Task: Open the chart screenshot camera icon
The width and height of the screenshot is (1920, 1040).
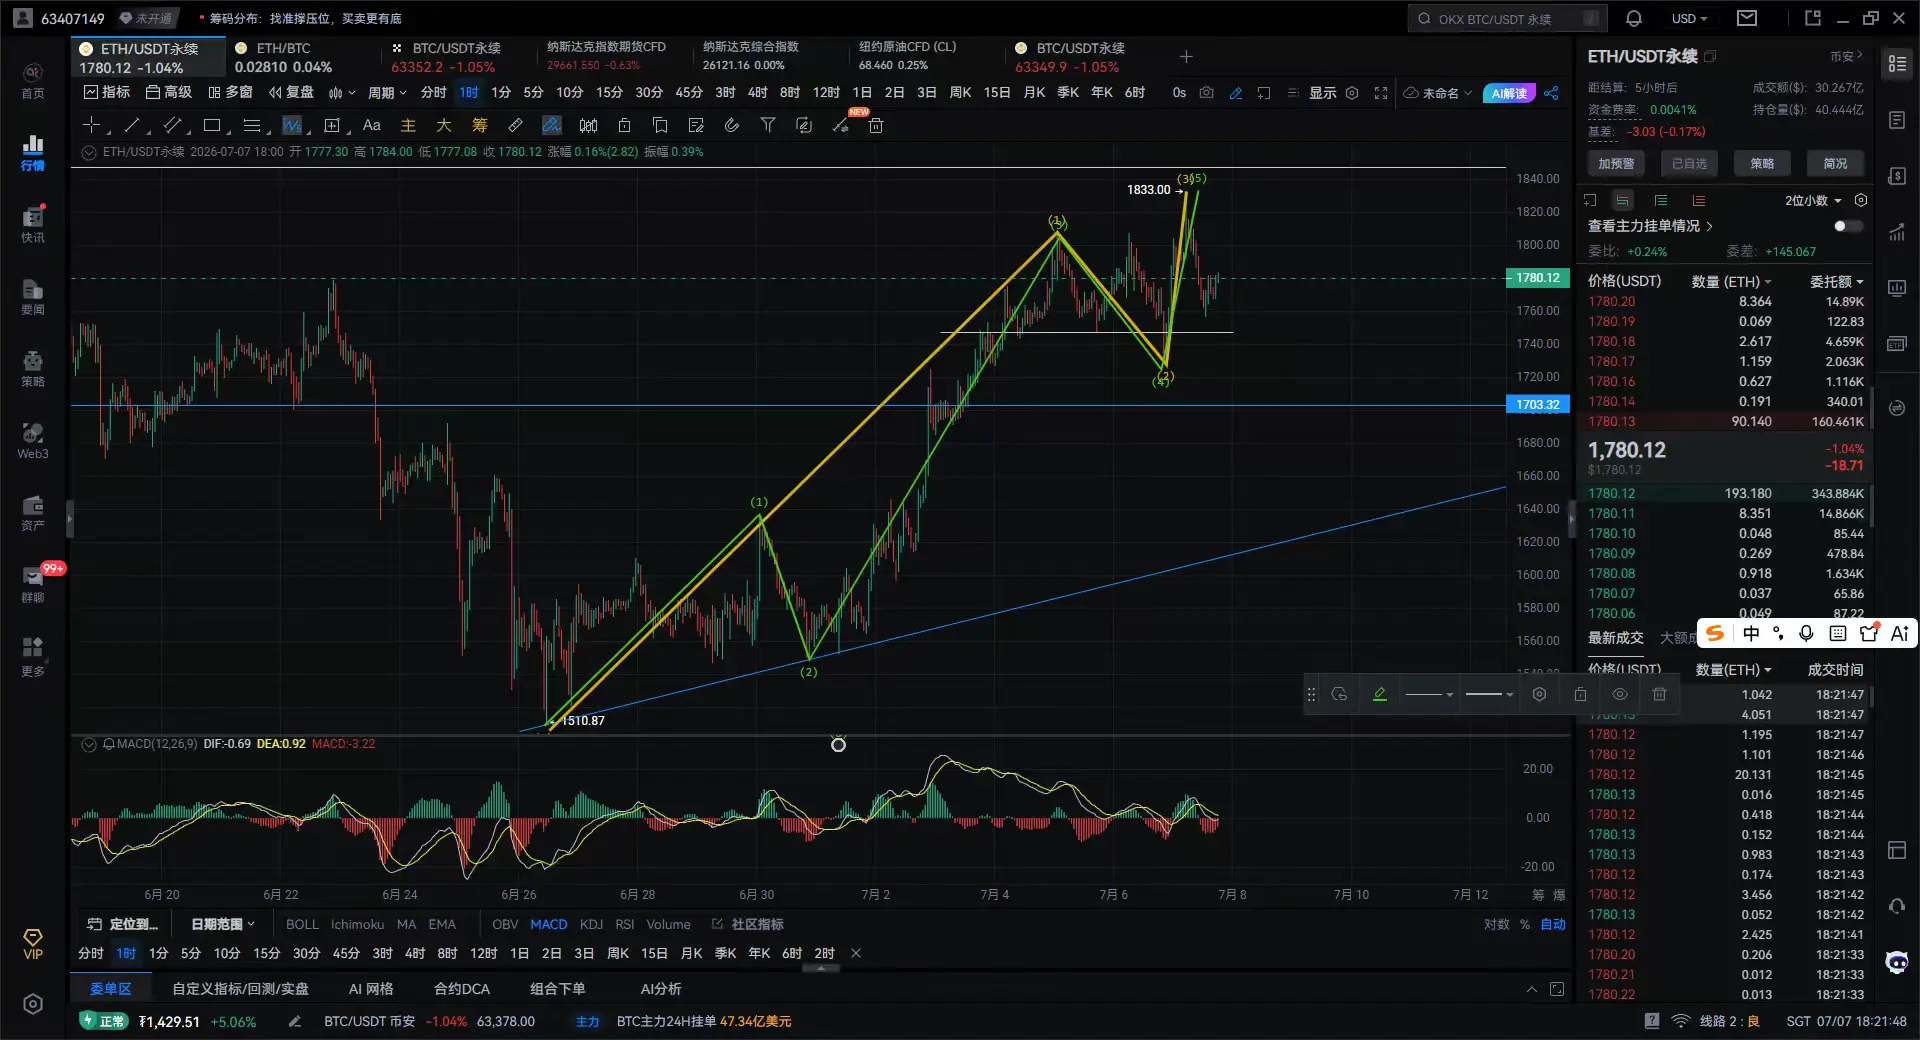Action: [1207, 92]
